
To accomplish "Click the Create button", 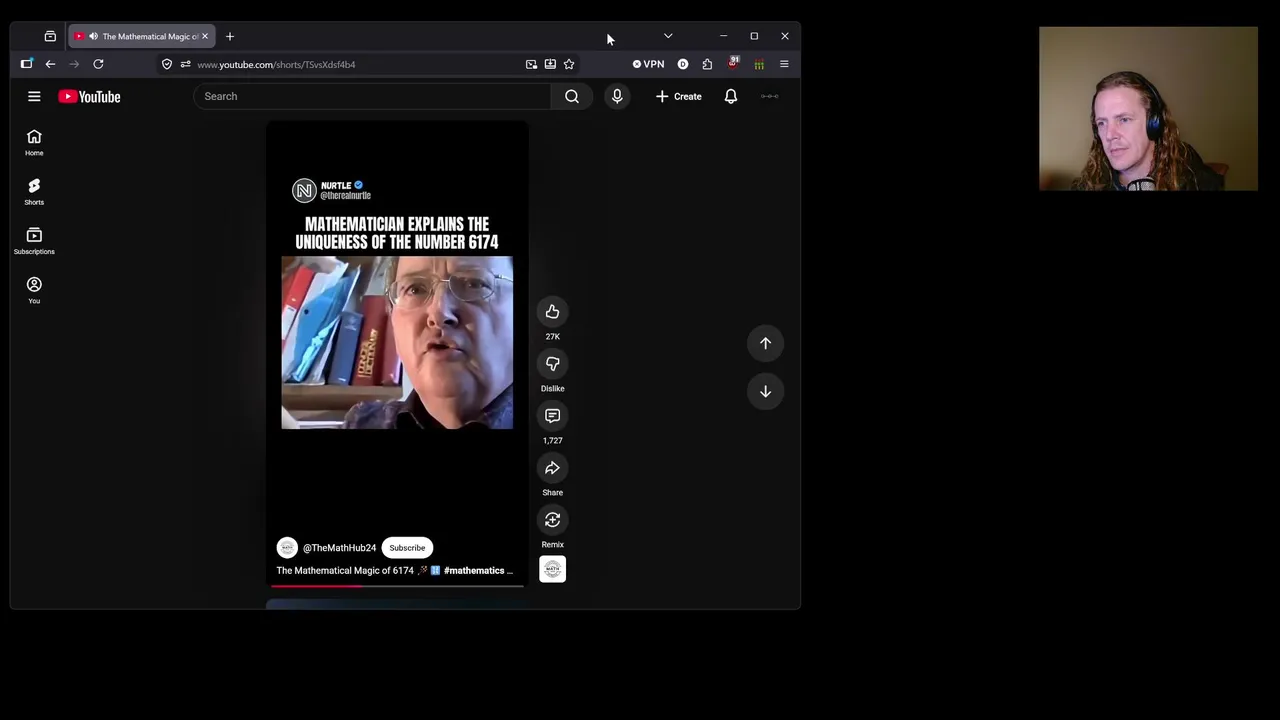I will (679, 96).
